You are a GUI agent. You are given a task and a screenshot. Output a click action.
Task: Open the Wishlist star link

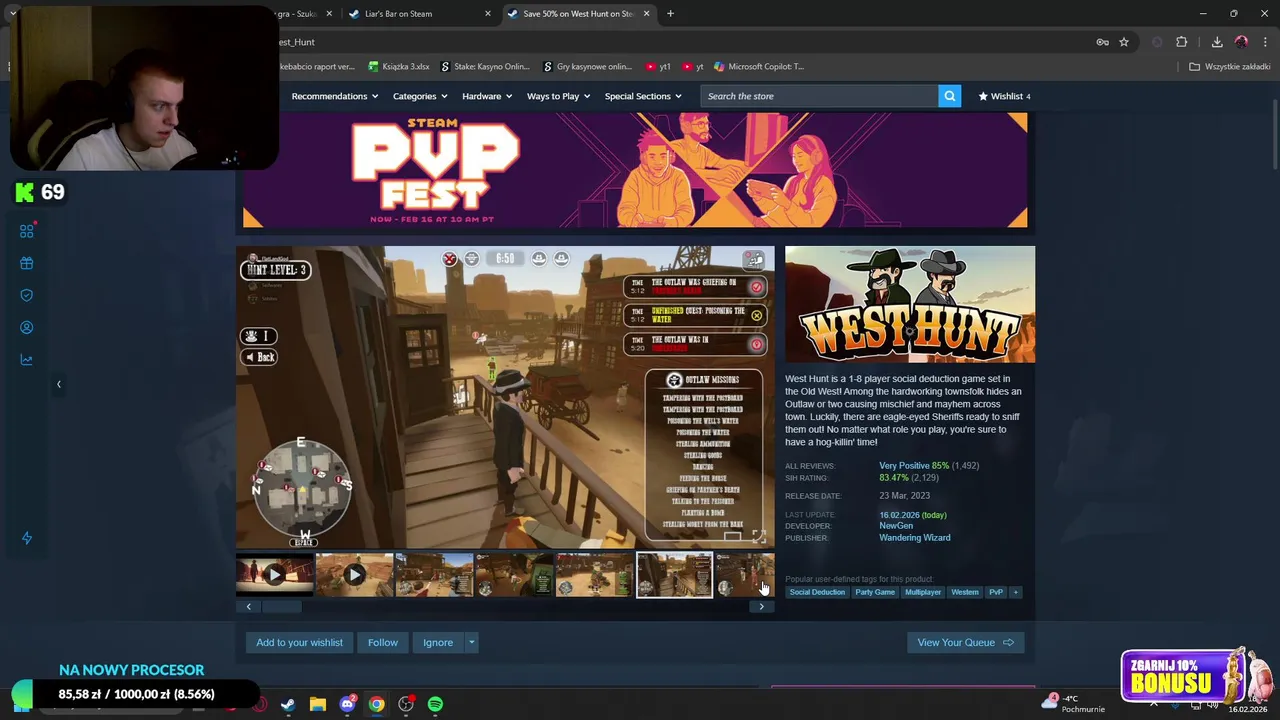(1004, 96)
